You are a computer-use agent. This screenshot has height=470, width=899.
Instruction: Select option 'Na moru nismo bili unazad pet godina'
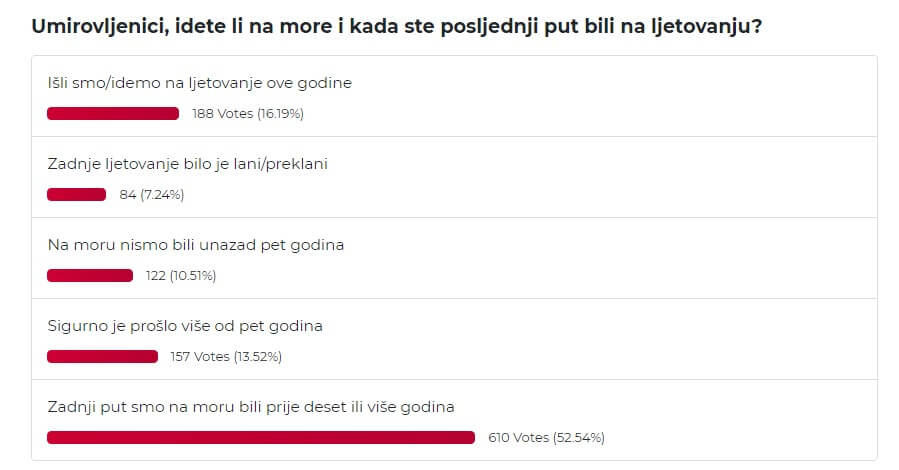tap(196, 245)
